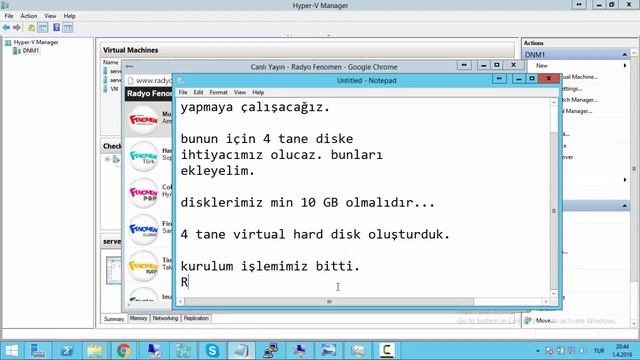
Task: Open the Help menu in Notepad
Action: (258, 92)
